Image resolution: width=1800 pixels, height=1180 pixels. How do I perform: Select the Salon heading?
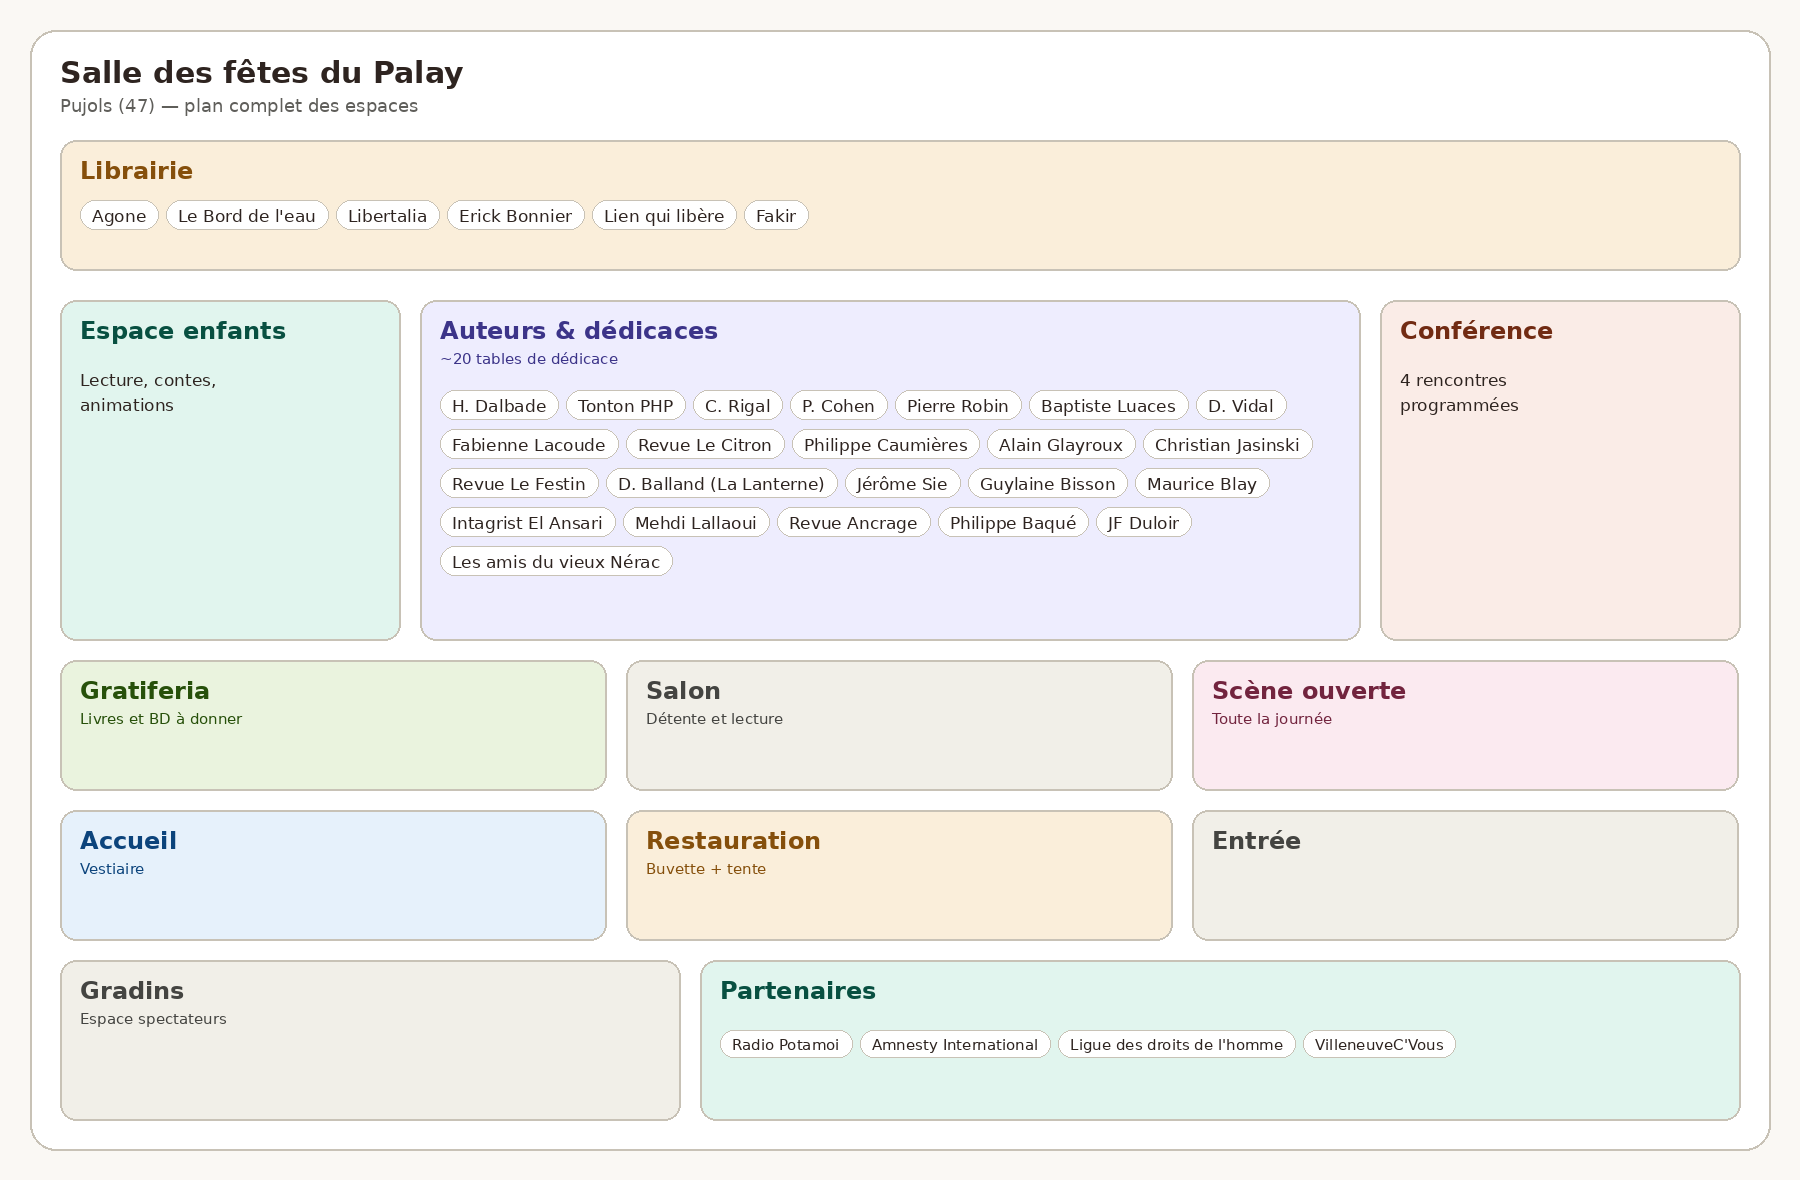[x=683, y=691]
